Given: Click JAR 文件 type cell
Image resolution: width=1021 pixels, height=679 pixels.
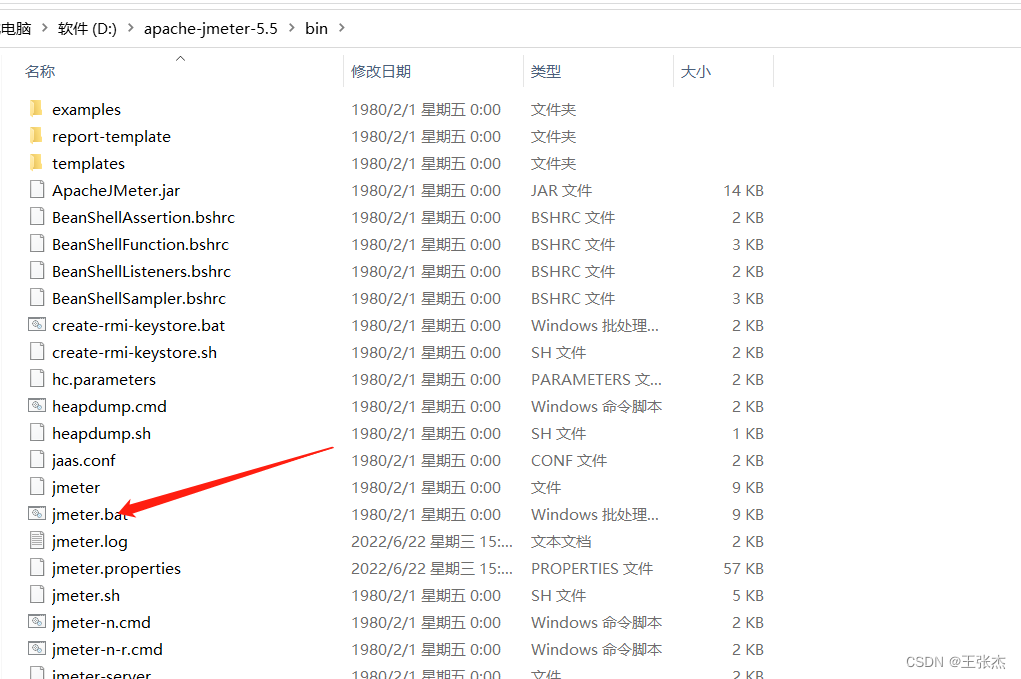Looking at the screenshot, I should pyautogui.click(x=561, y=190).
